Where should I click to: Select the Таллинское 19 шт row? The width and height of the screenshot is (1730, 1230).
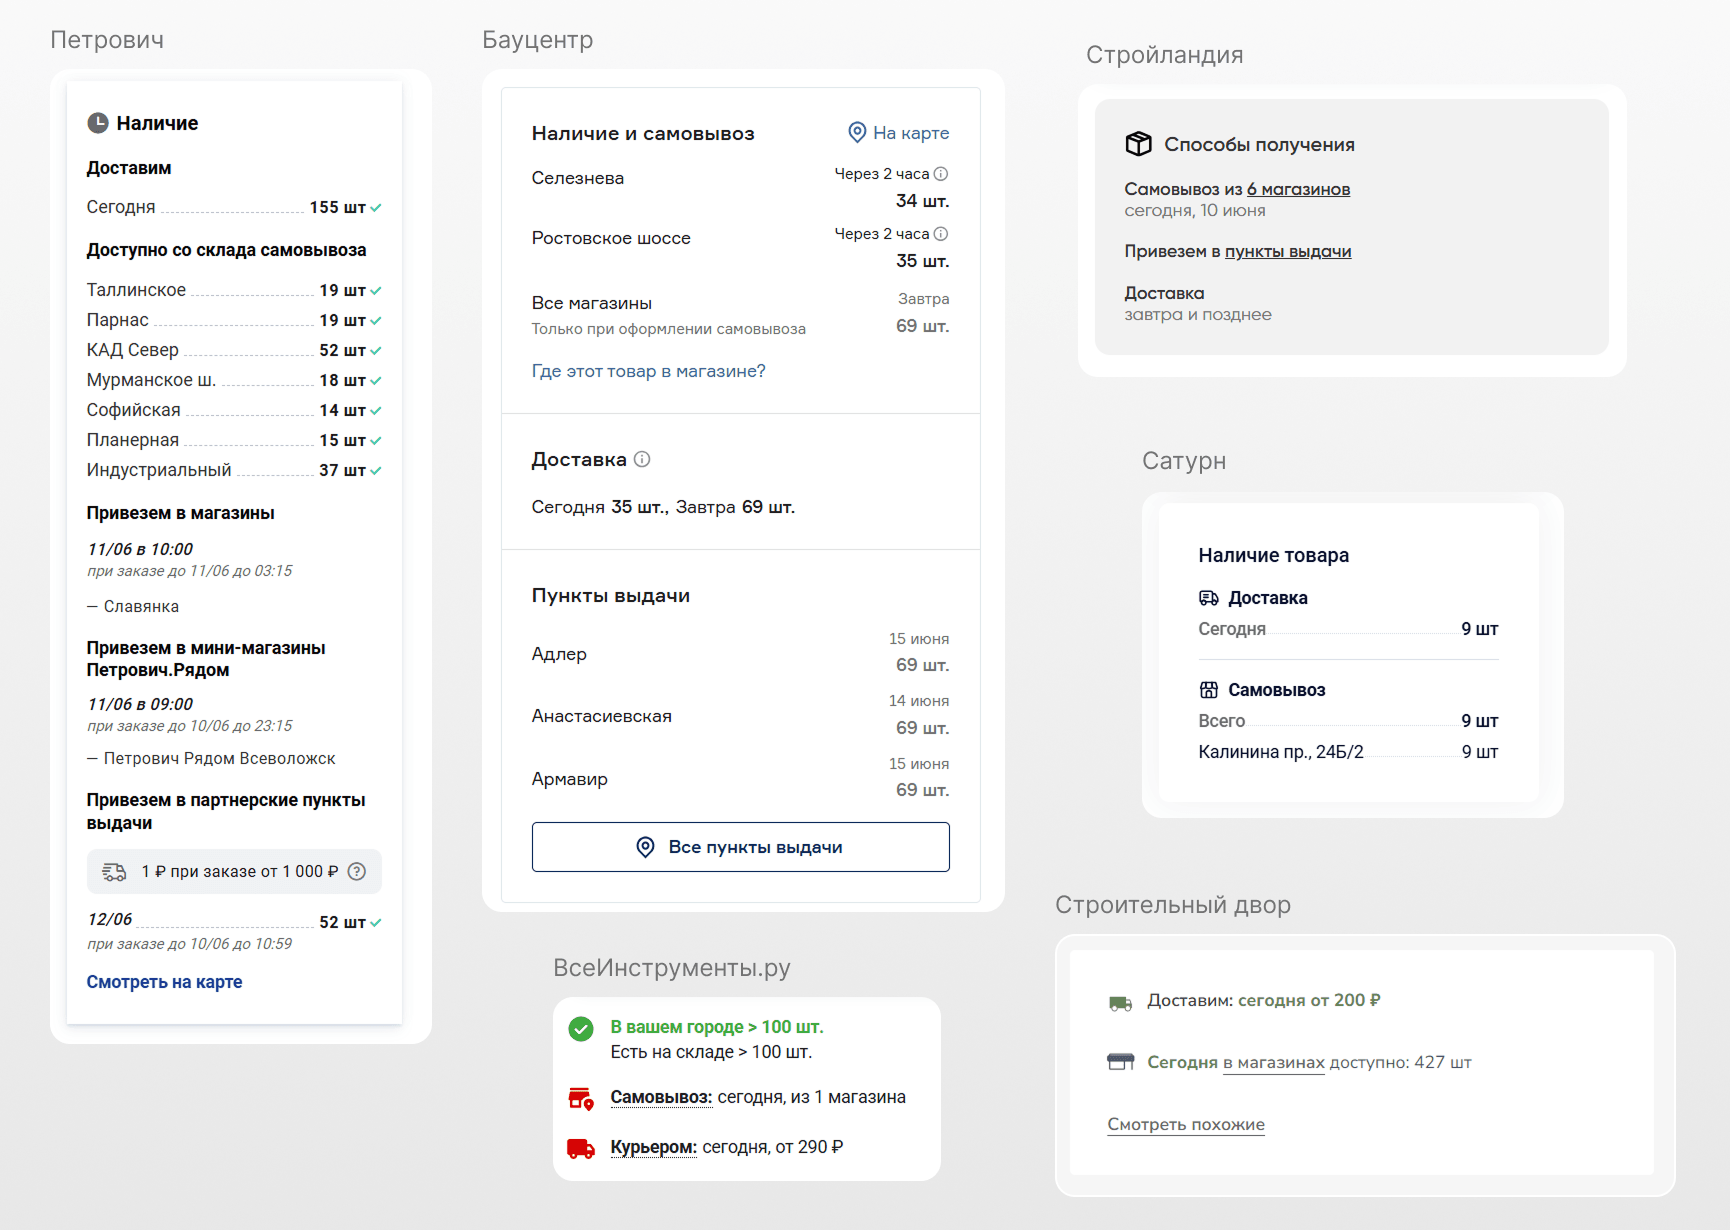pyautogui.click(x=234, y=290)
